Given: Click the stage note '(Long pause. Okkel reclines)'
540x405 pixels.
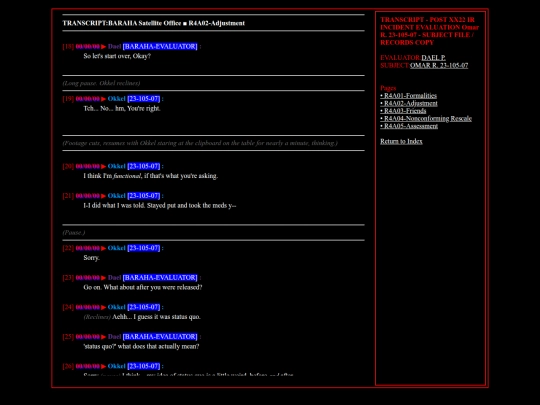Looking at the screenshot, I should [x=101, y=83].
